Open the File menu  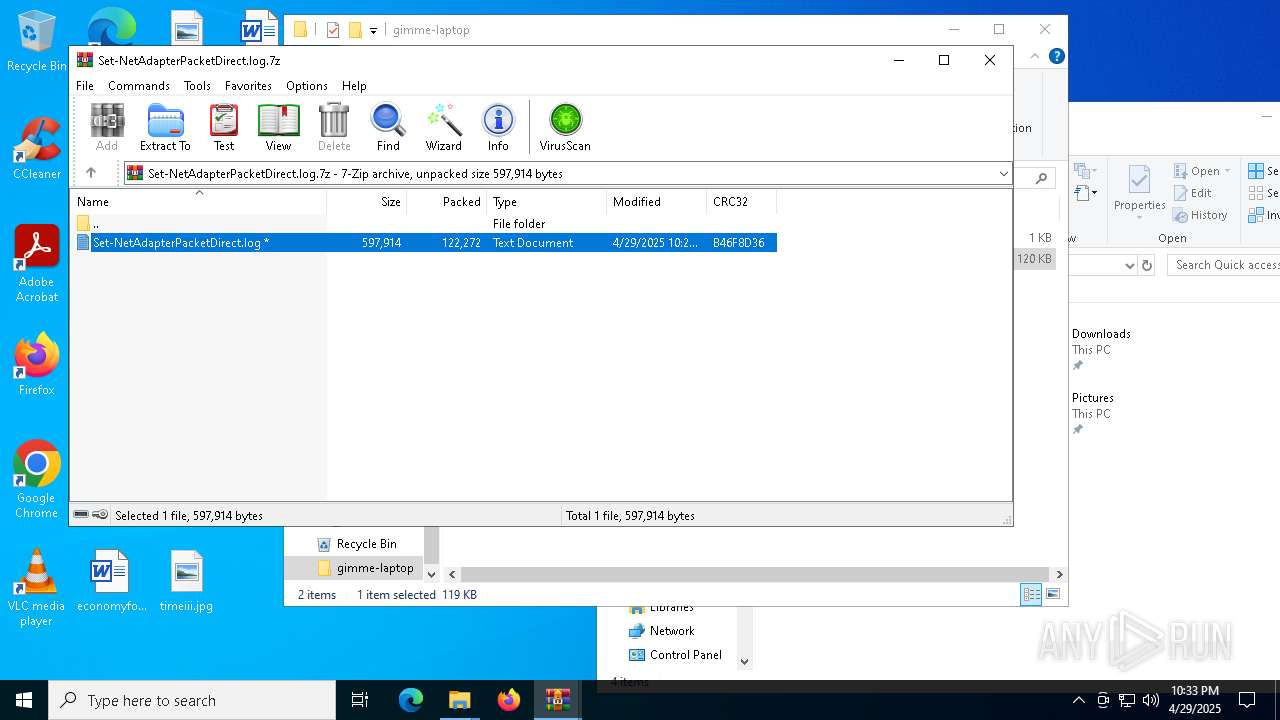[x=85, y=86]
